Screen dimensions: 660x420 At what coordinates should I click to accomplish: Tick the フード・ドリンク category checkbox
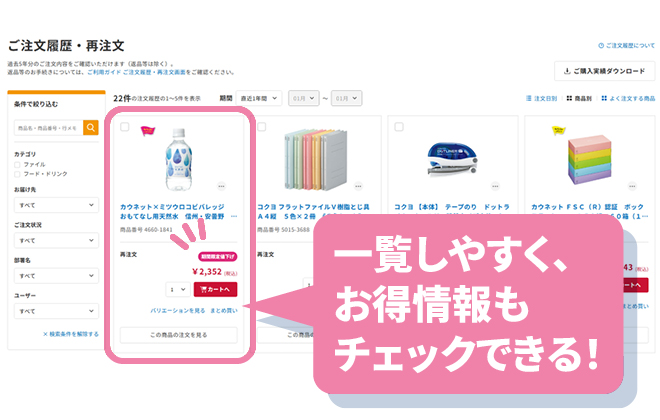tap(19, 174)
